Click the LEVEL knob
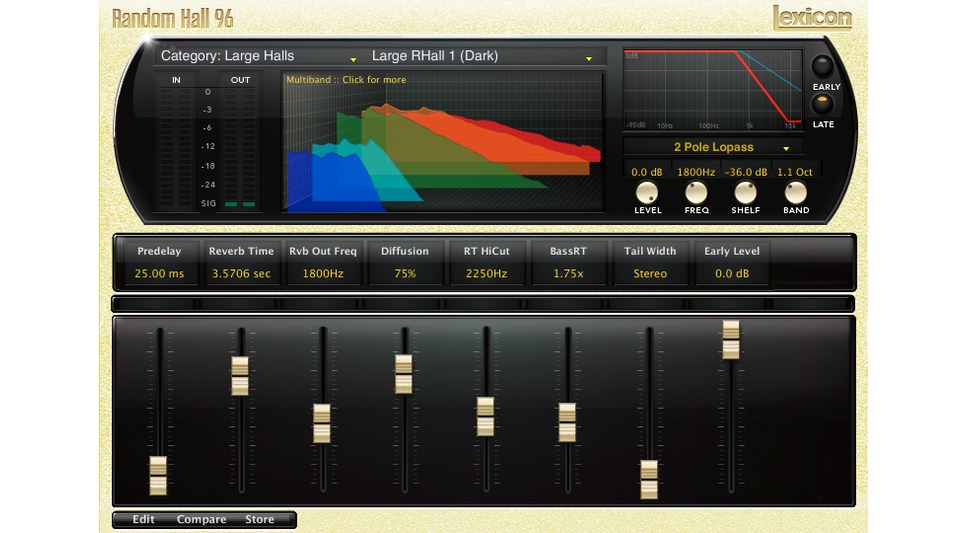This screenshot has height=533, width=967. (x=647, y=192)
